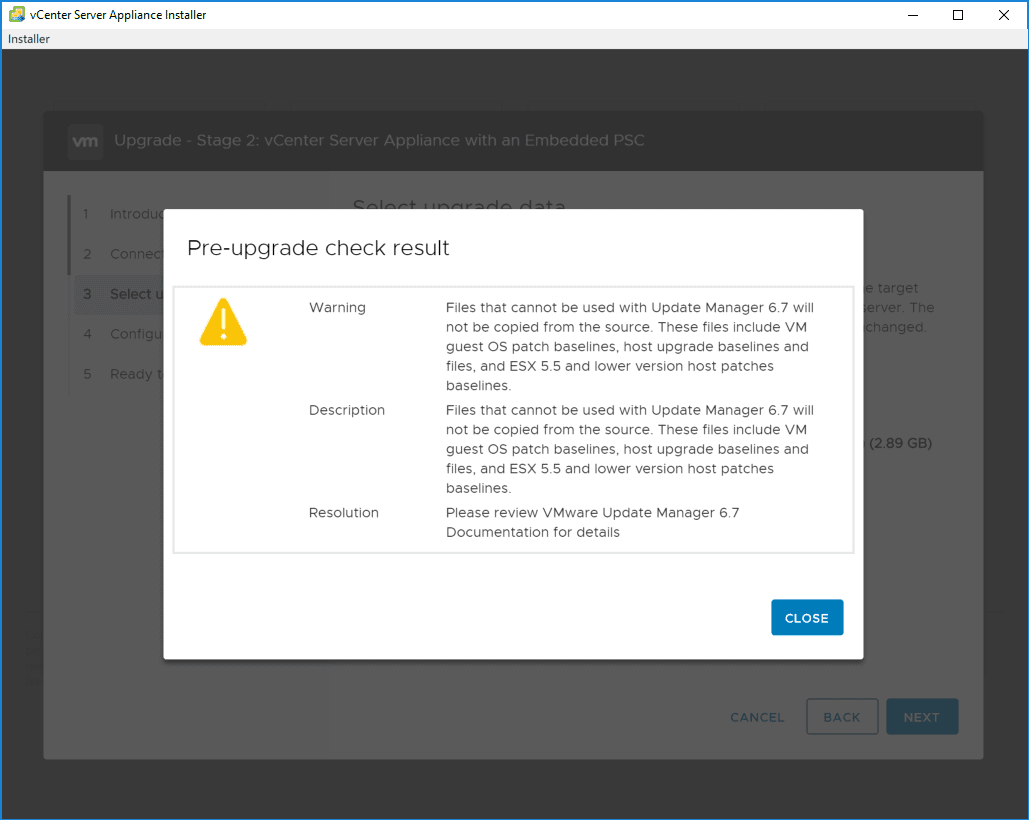Click the 'Pre-upgrade check result' heading
Viewport: 1029px width, 820px height.
[318, 248]
